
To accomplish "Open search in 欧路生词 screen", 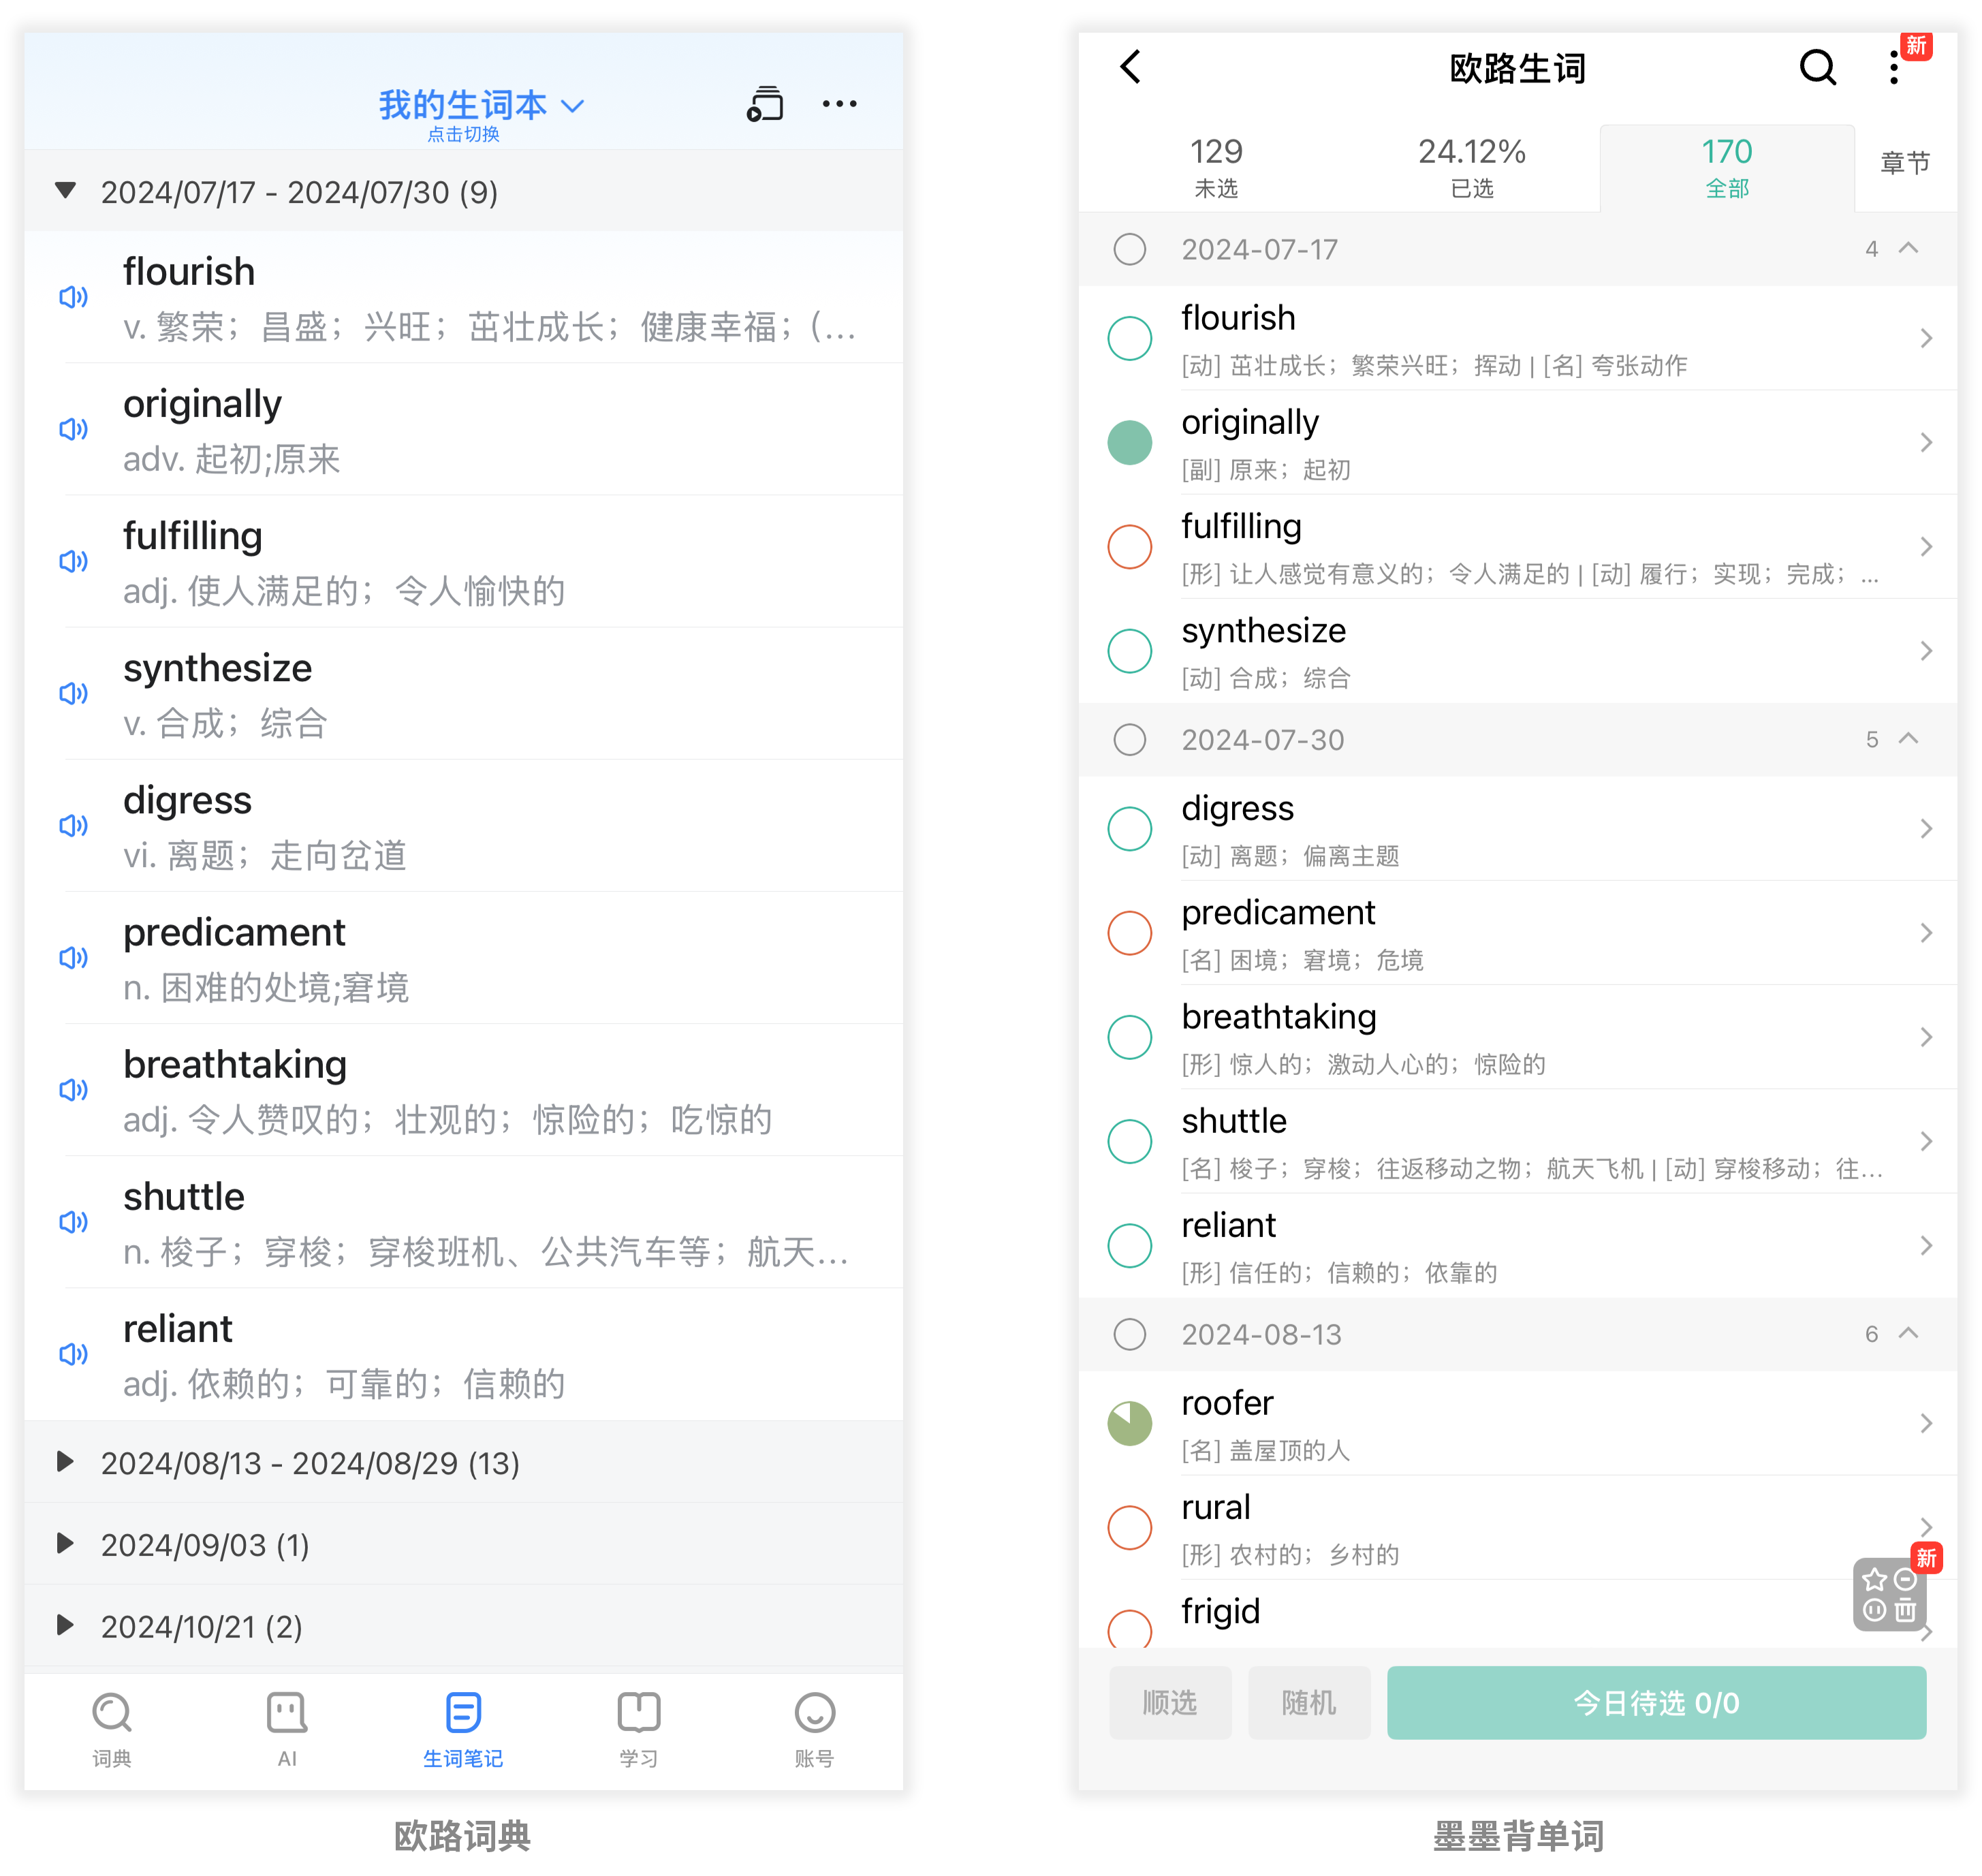I will pyautogui.click(x=1817, y=67).
